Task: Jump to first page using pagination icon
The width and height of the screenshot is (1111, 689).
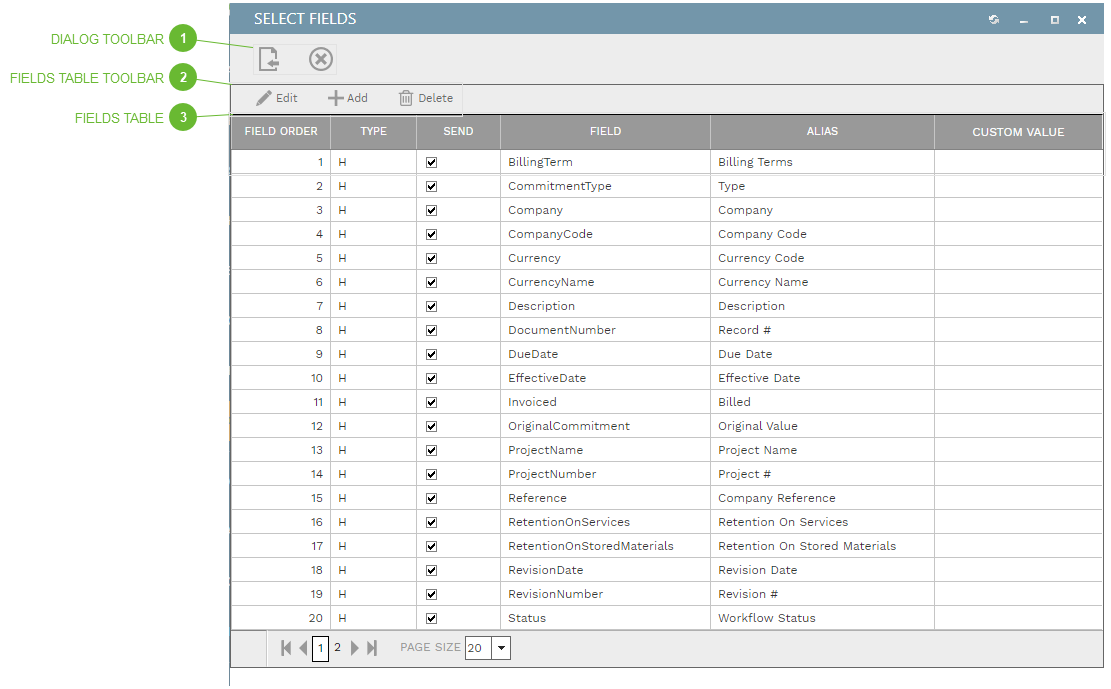Action: pos(285,647)
